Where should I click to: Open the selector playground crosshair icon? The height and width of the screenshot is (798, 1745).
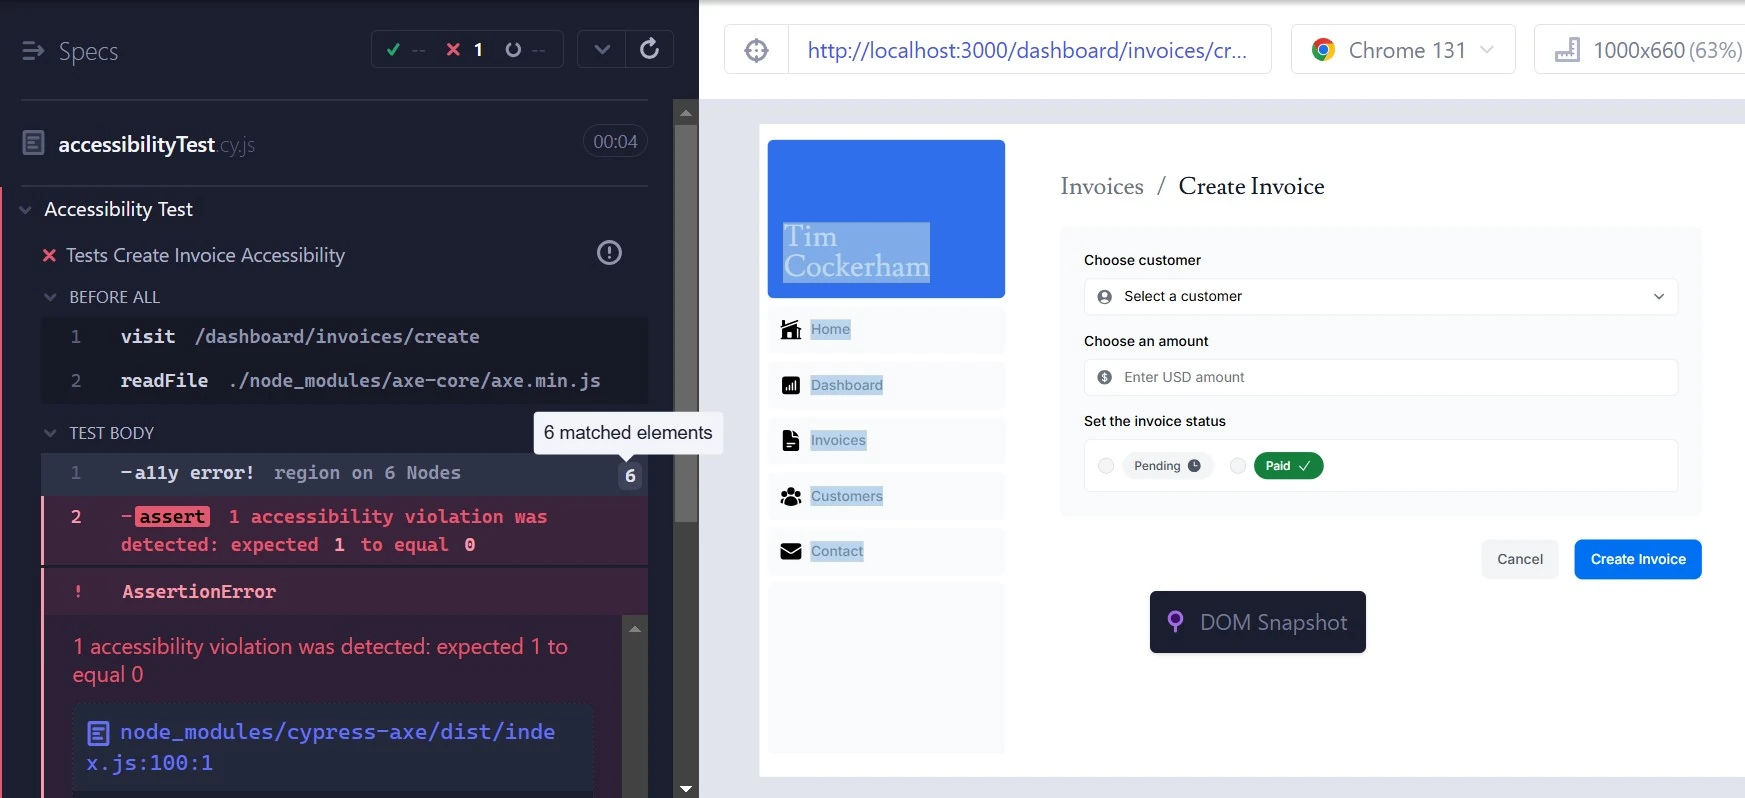[757, 50]
